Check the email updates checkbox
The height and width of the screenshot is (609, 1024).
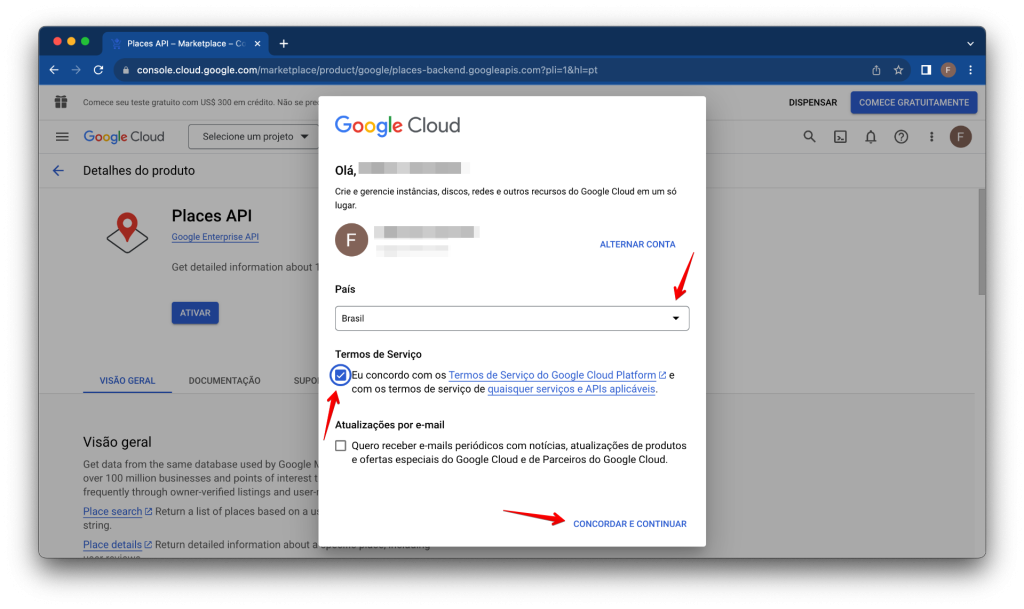tap(340, 446)
